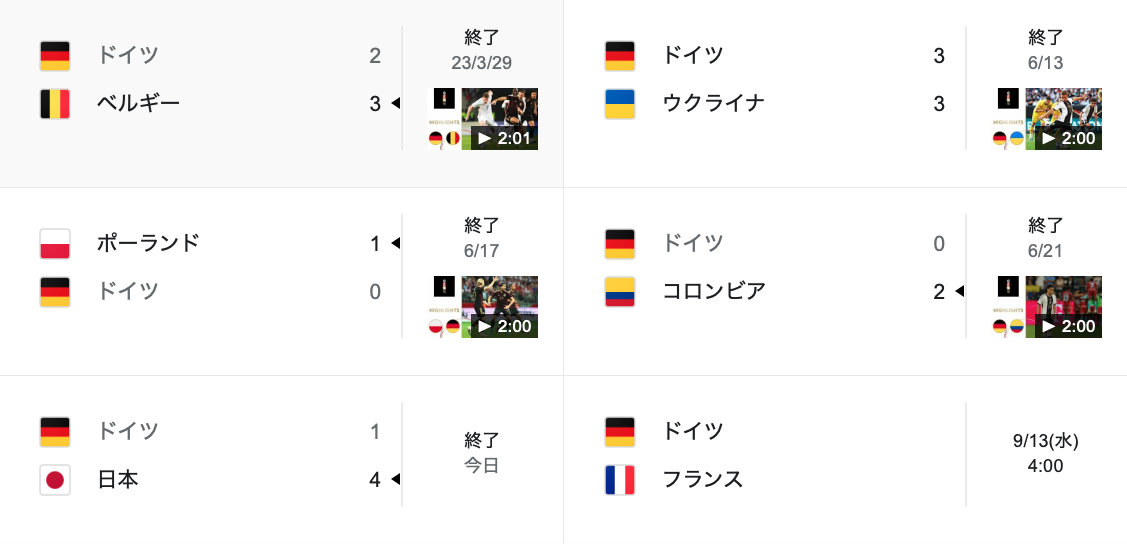Viewport: 1127px width, 544px height.
Task: Click the France flag icon
Action: pos(620,480)
